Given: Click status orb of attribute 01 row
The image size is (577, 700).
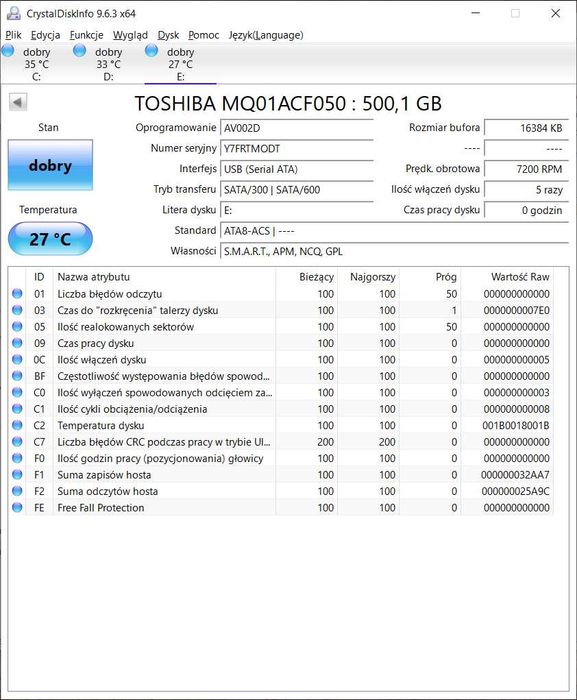Looking at the screenshot, I should tap(17, 293).
